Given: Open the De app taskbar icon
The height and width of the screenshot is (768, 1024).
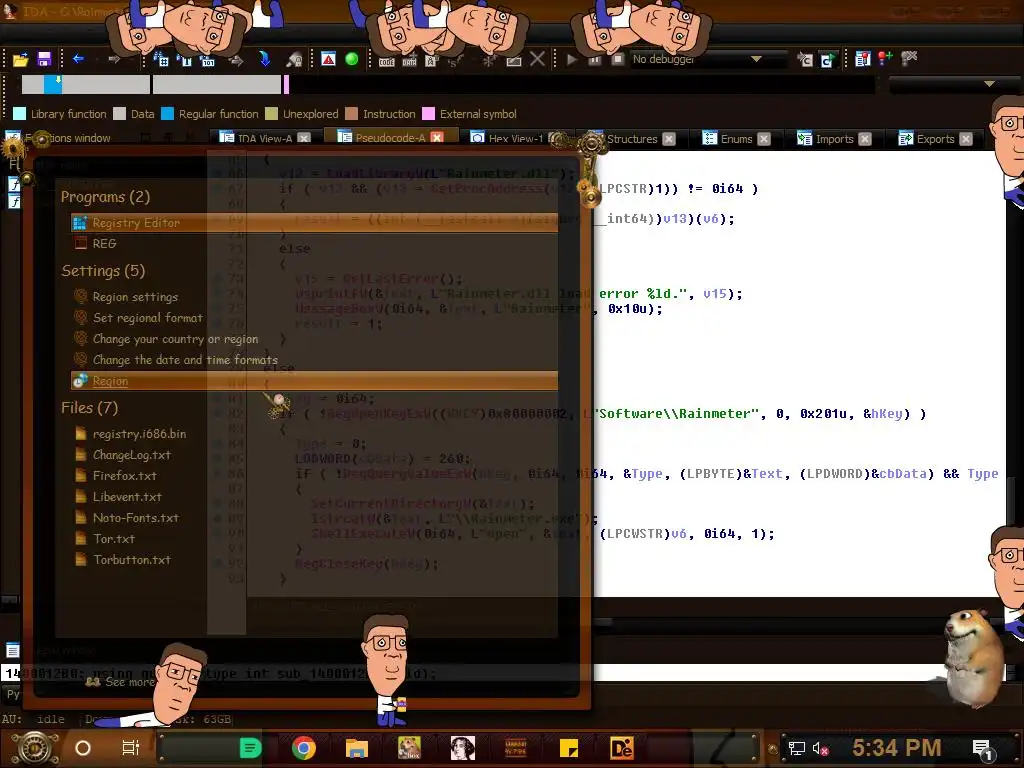Looking at the screenshot, I should pyautogui.click(x=621, y=748).
